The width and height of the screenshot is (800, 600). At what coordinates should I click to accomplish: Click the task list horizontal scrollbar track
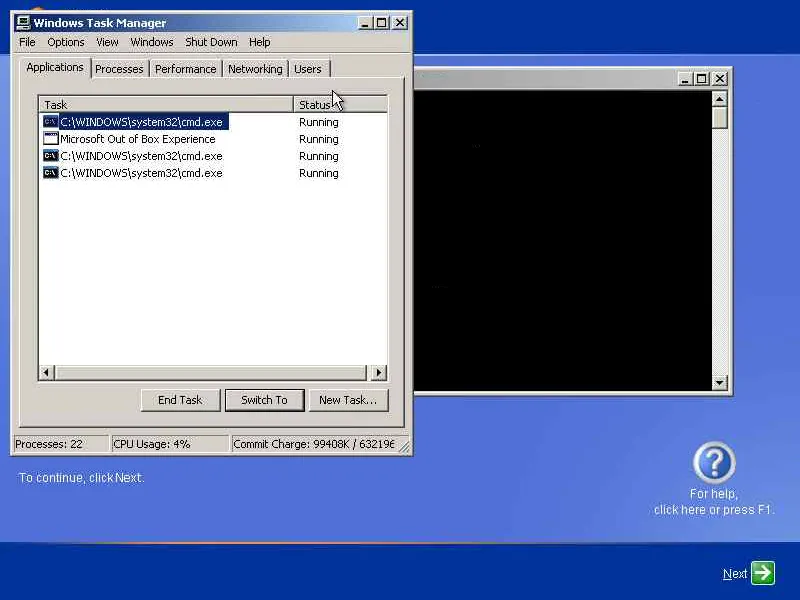210,372
